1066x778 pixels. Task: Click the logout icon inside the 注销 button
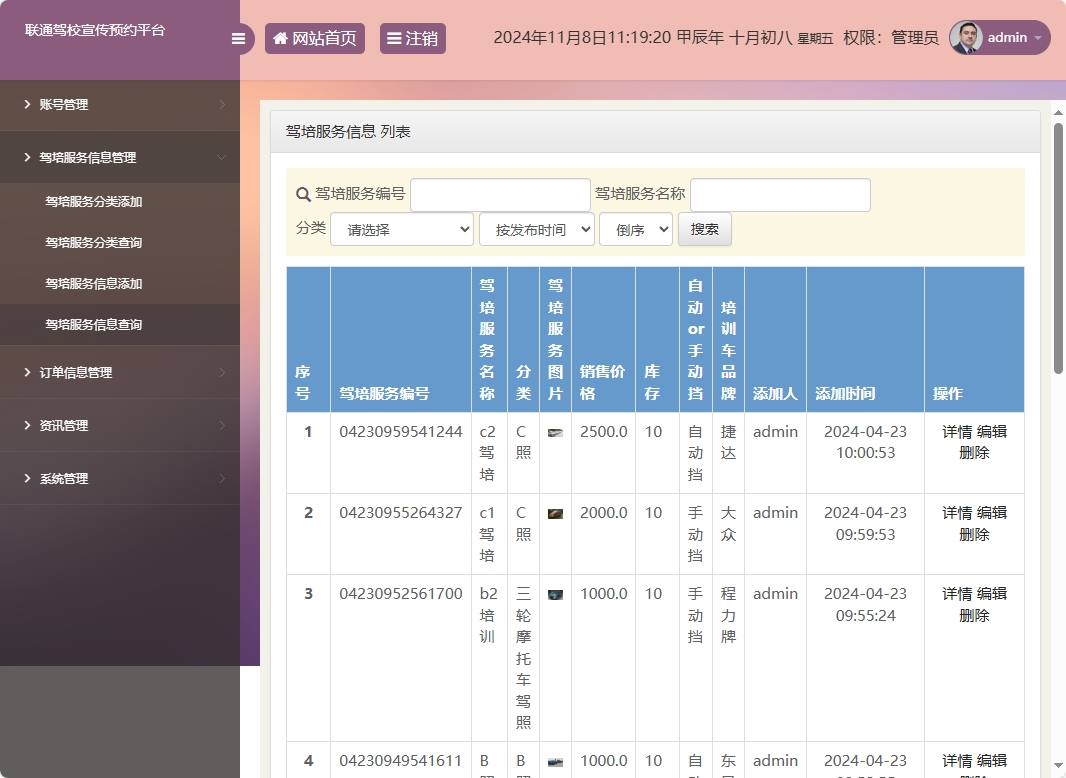[x=392, y=38]
